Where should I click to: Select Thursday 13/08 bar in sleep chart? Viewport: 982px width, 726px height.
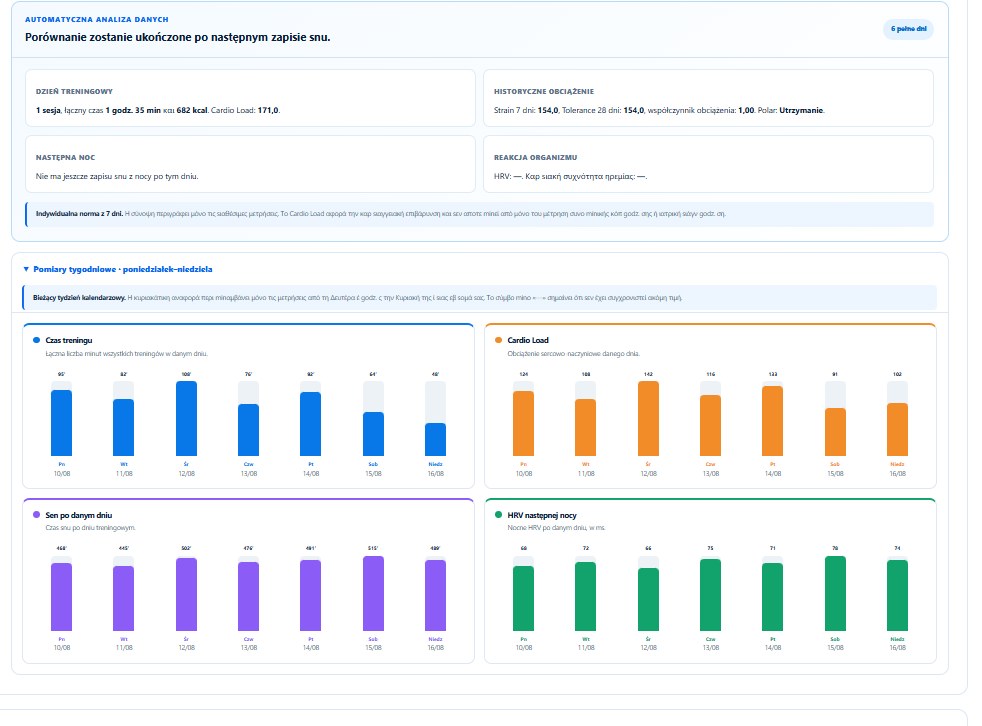[x=249, y=596]
